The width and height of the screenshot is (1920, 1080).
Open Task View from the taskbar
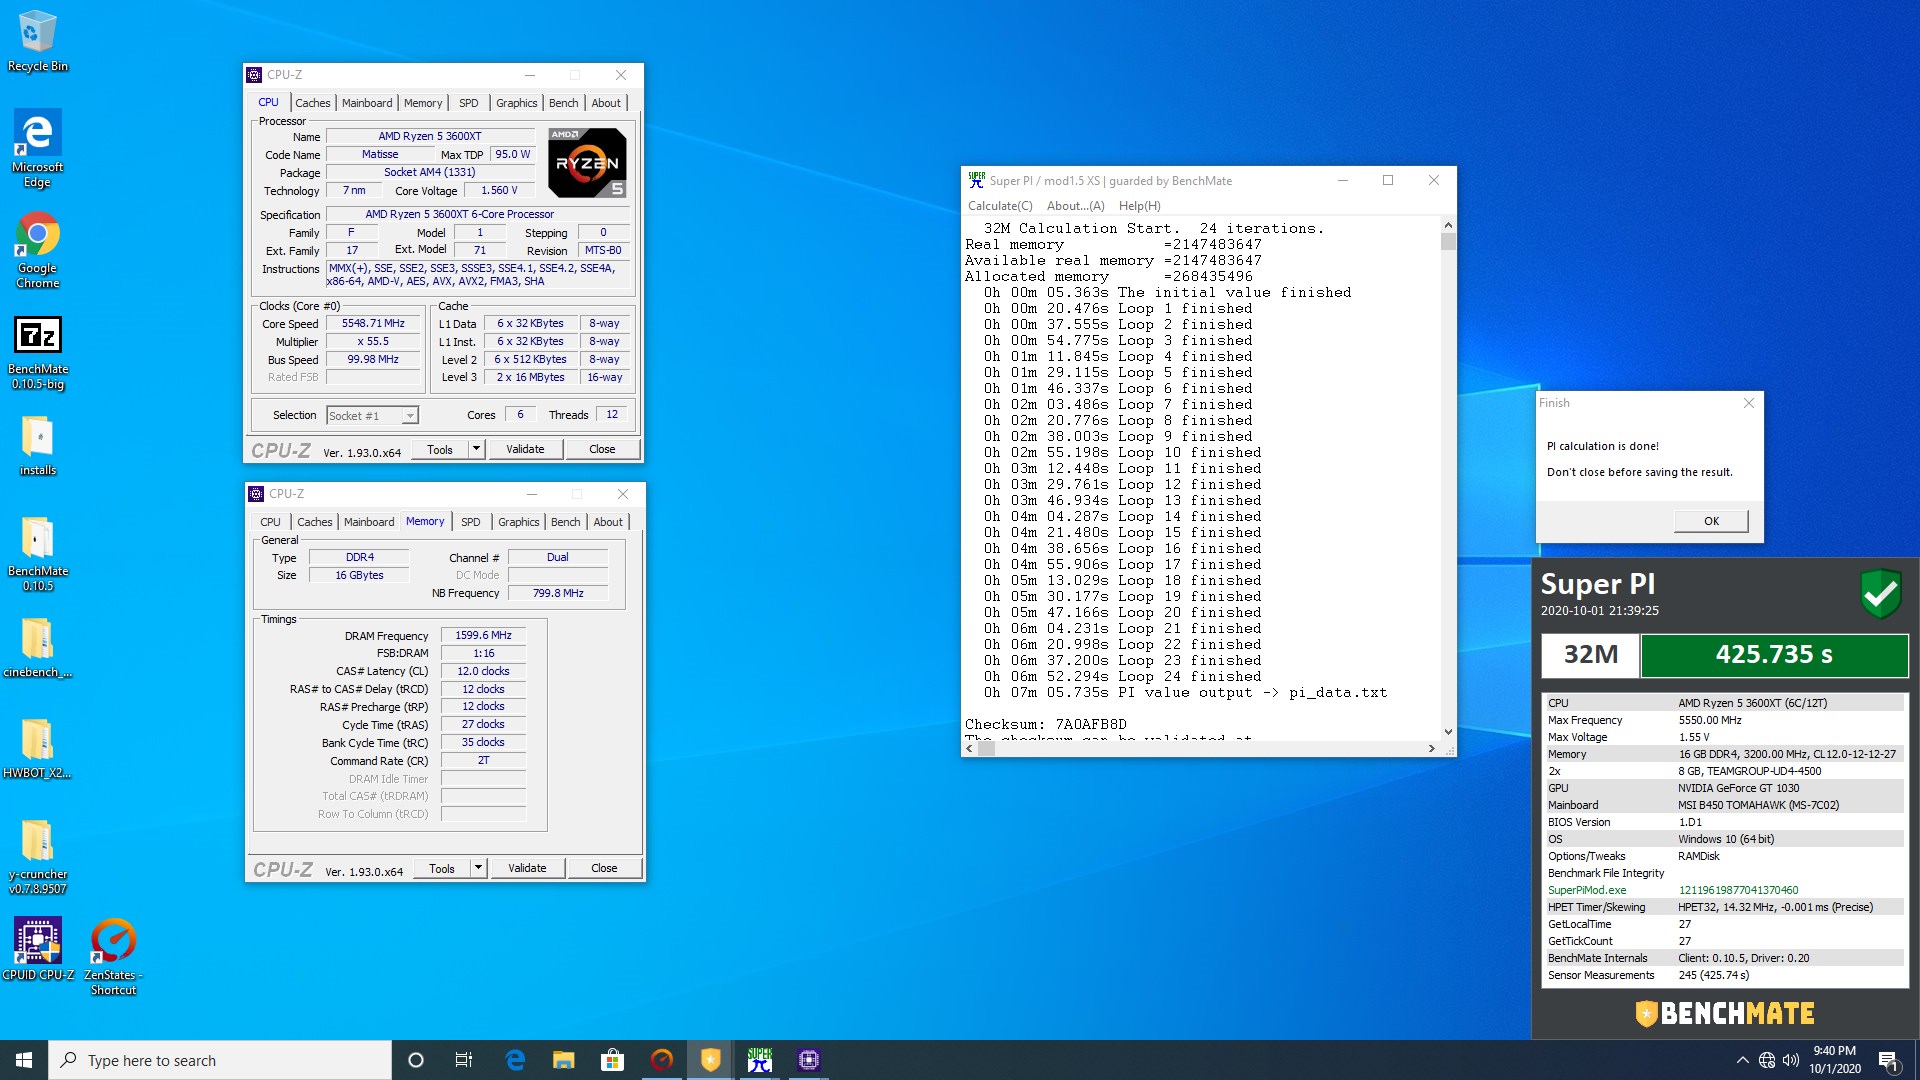tap(464, 1060)
